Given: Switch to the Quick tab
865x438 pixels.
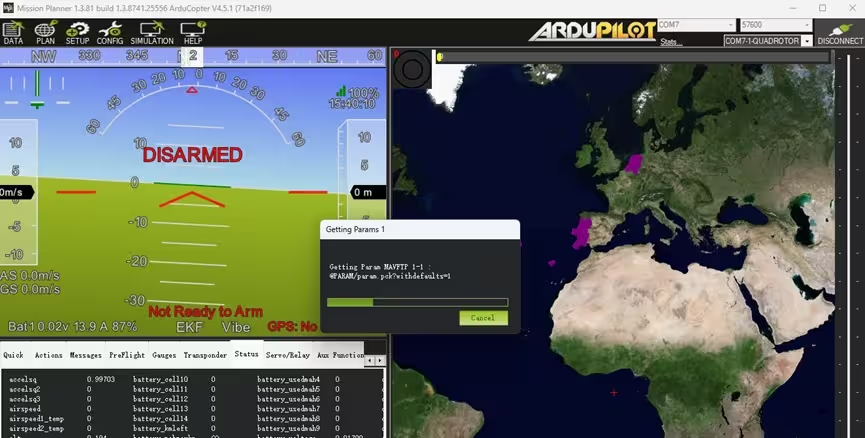Looking at the screenshot, I should (13, 355).
